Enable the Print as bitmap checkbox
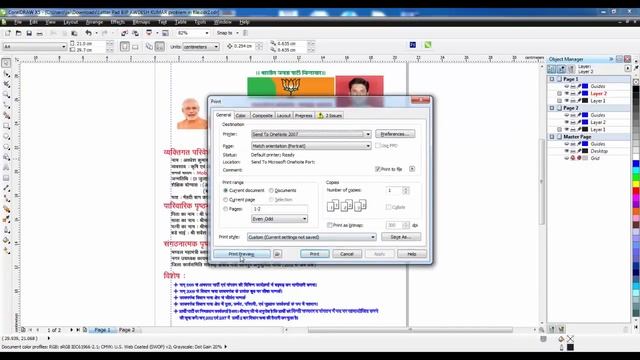This screenshot has width=640, height=360. pyautogui.click(x=329, y=225)
